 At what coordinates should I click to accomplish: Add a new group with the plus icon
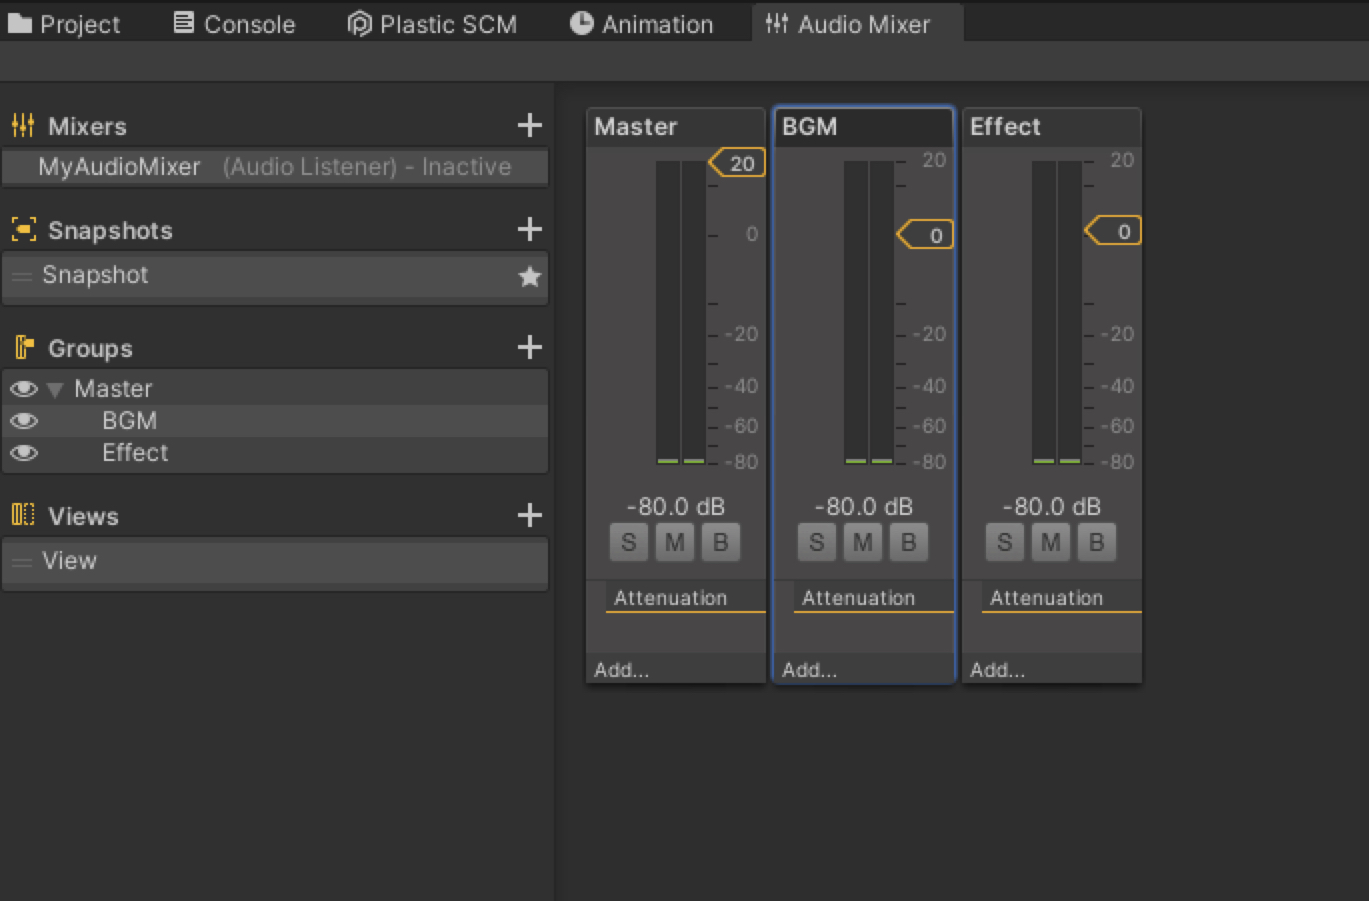point(529,346)
